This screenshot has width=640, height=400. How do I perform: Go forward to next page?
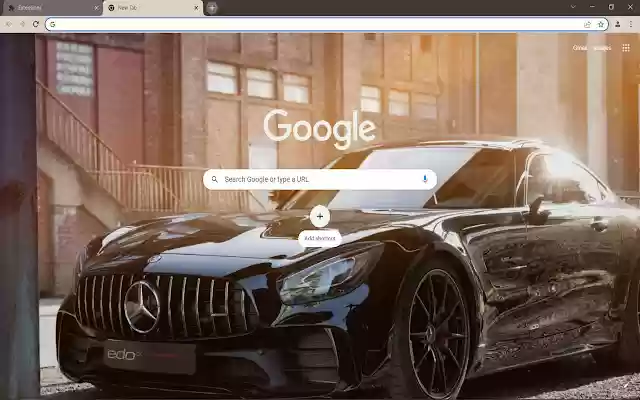22,24
